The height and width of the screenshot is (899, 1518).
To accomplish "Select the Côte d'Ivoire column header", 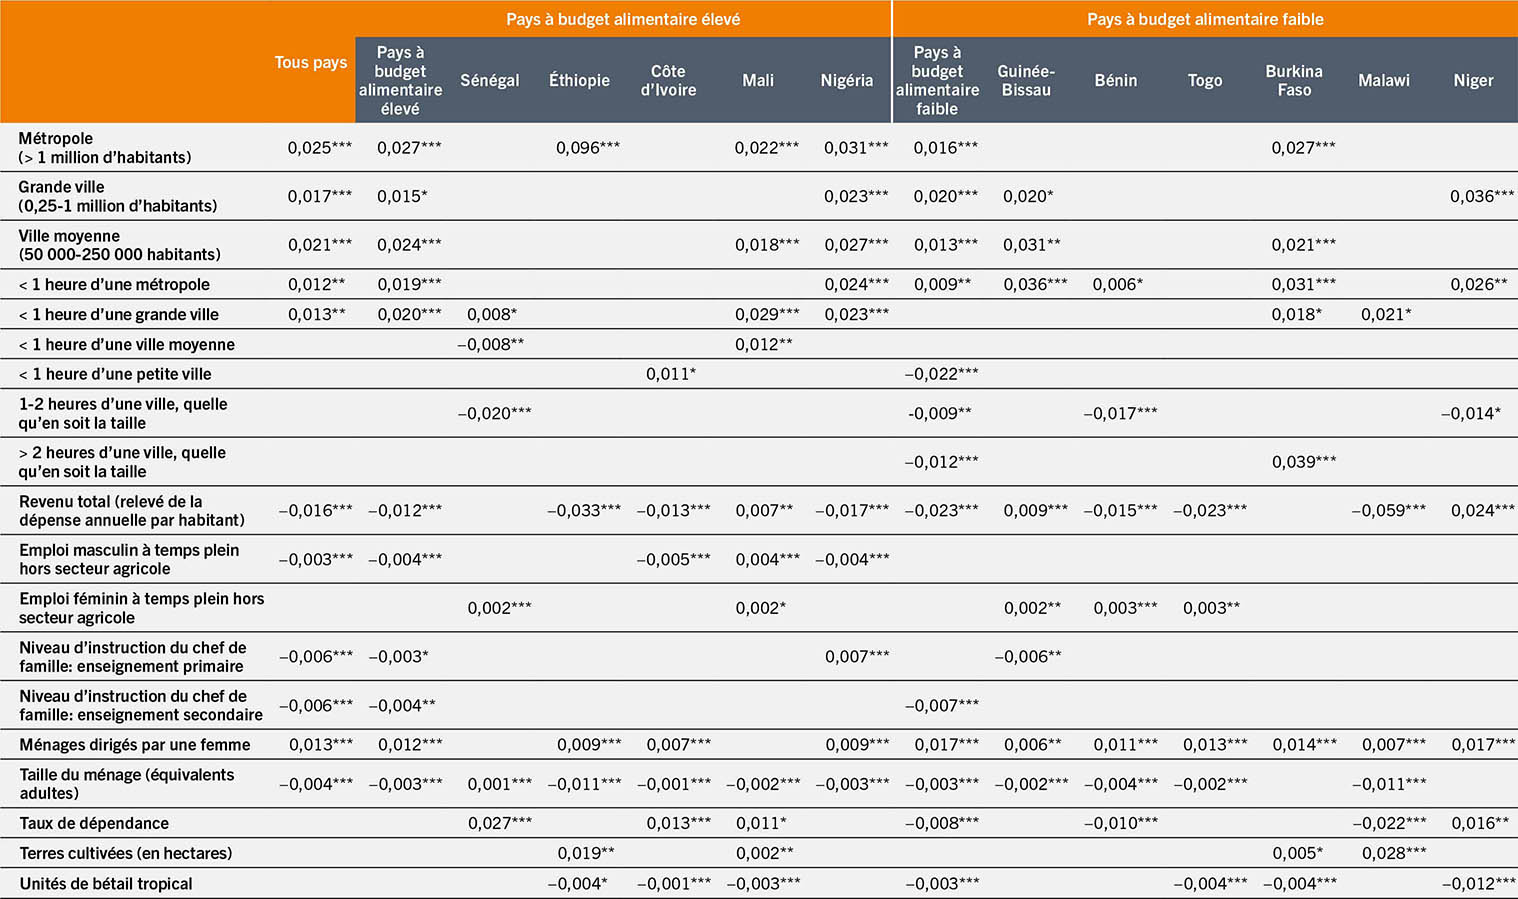I will pyautogui.click(x=668, y=80).
